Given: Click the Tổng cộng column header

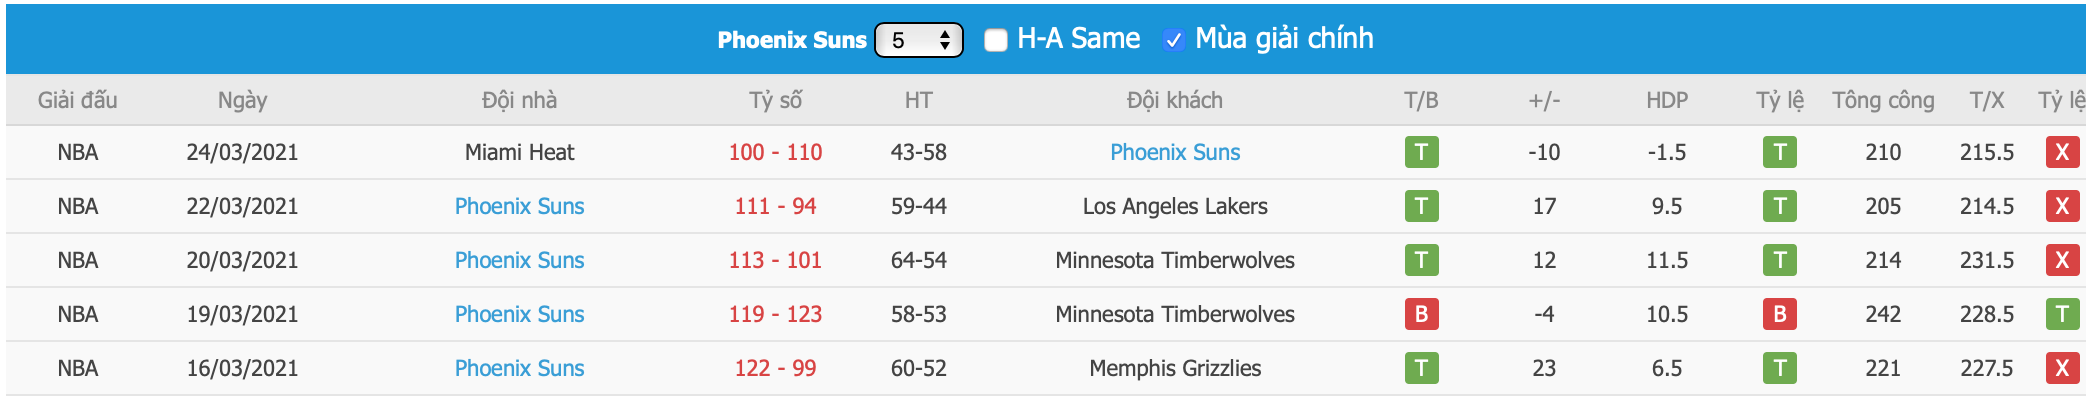Looking at the screenshot, I should coord(1883,100).
